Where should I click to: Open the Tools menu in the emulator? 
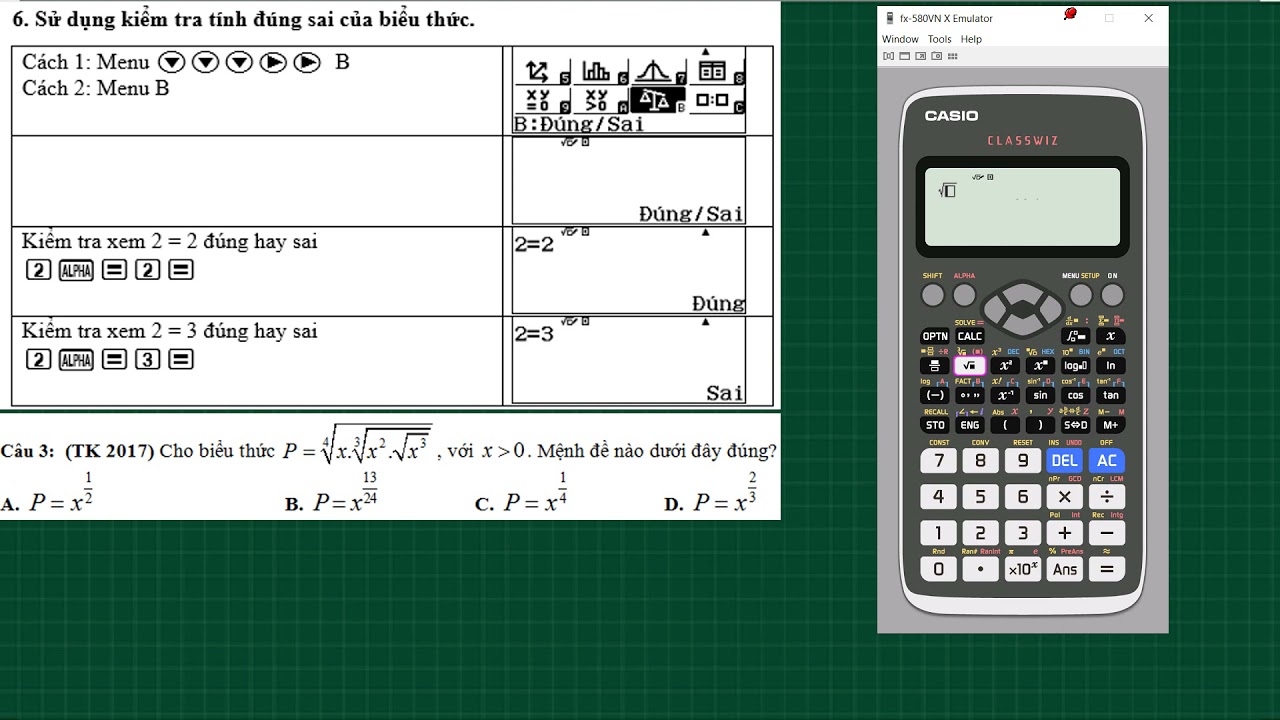pyautogui.click(x=939, y=39)
